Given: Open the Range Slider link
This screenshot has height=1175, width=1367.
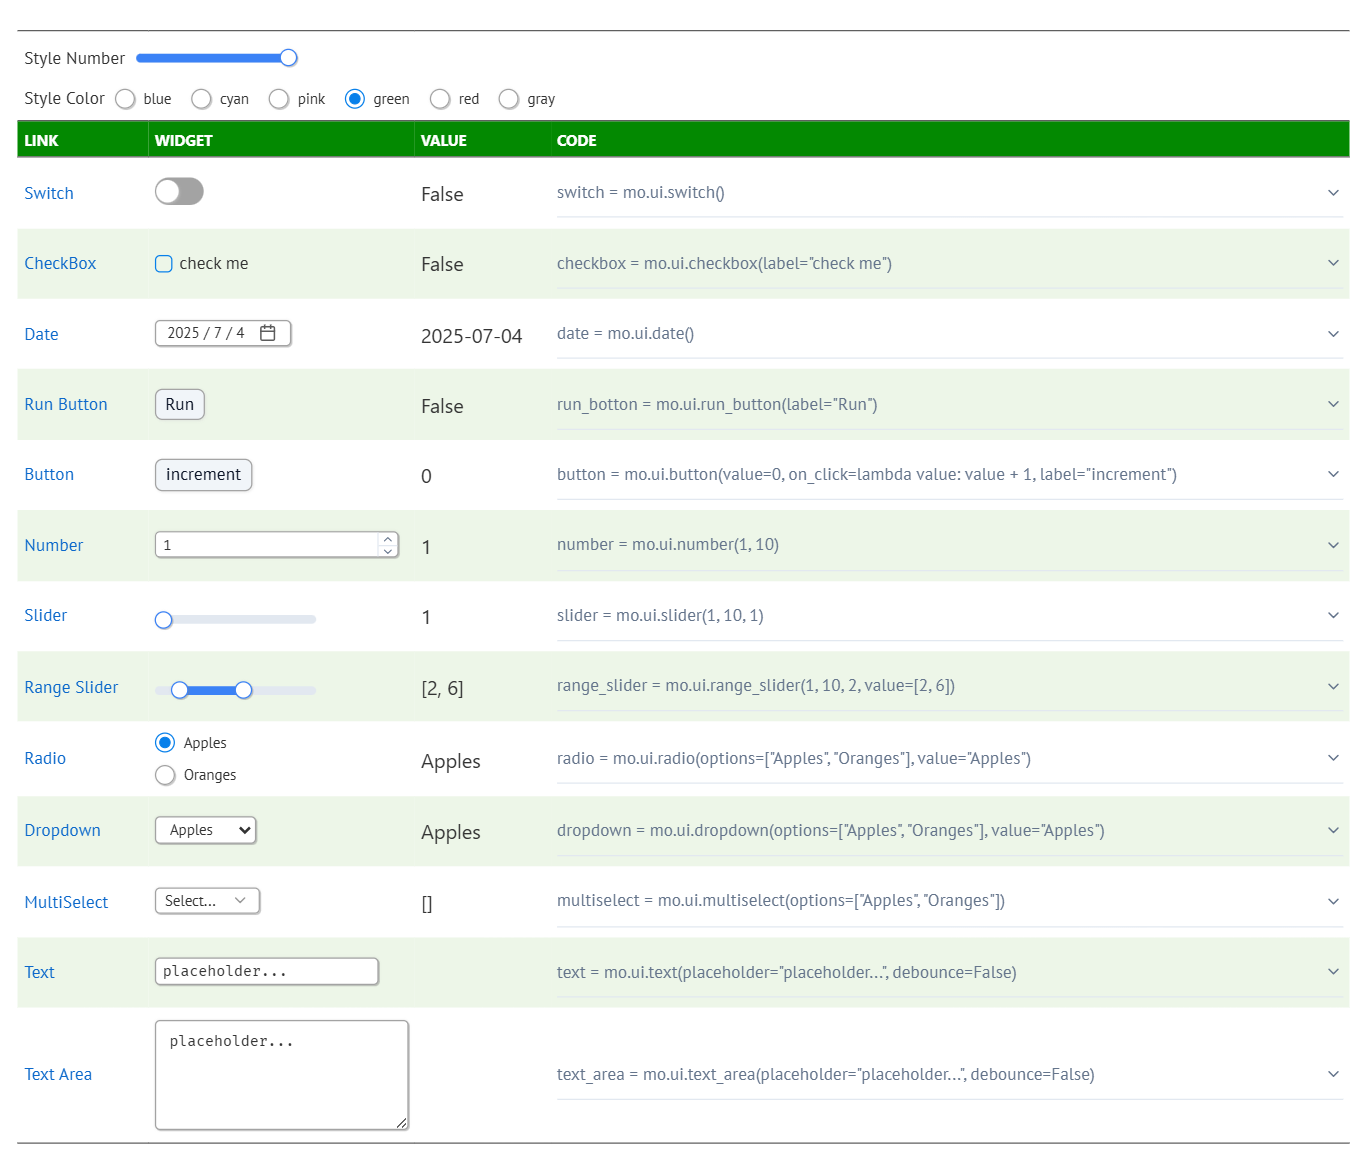Looking at the screenshot, I should 71,687.
